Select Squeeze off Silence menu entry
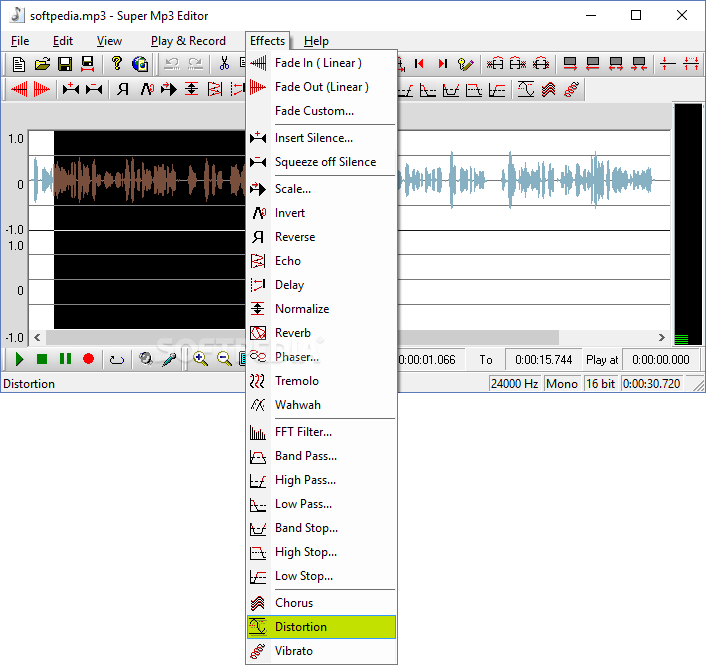This screenshot has width=706, height=665. click(x=321, y=162)
